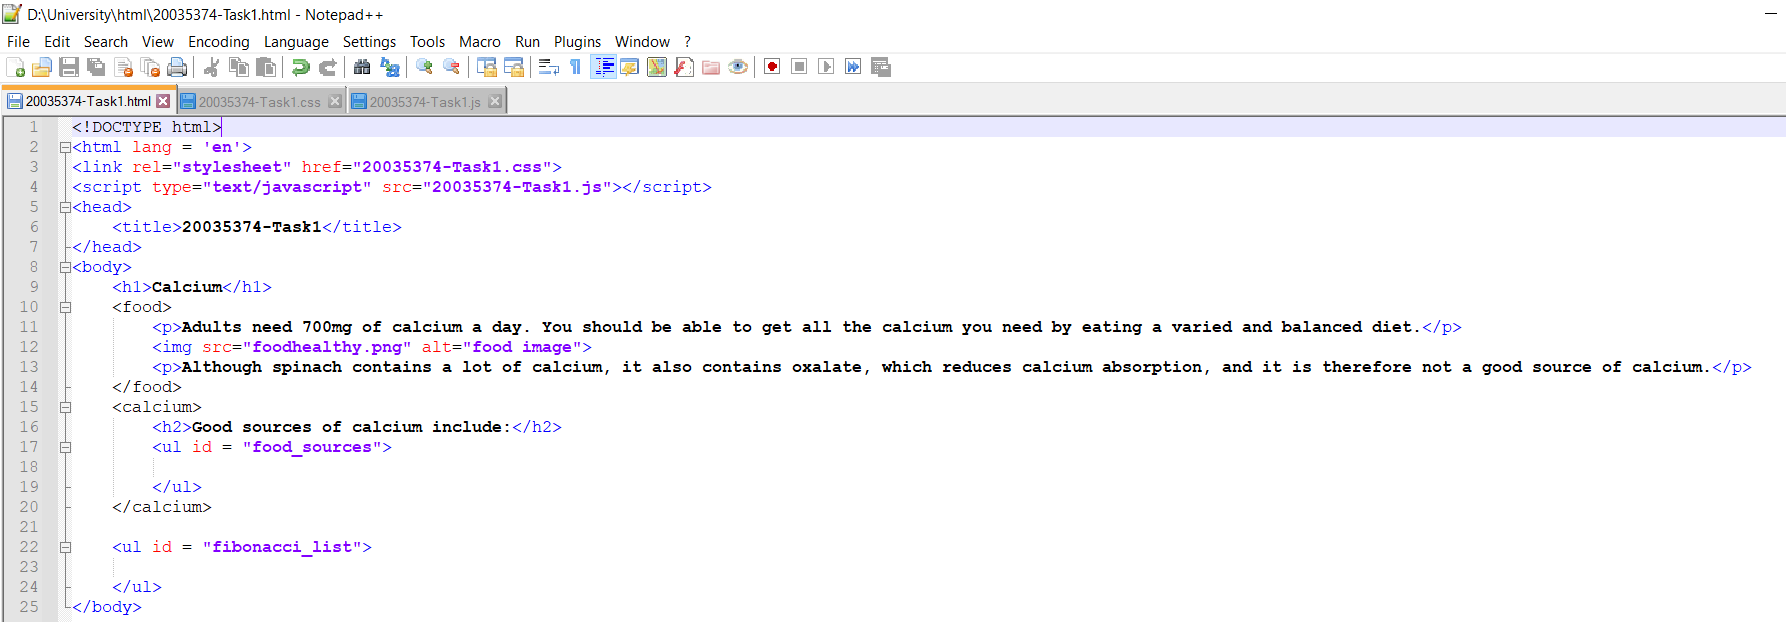Open the Function List icon

point(684,67)
